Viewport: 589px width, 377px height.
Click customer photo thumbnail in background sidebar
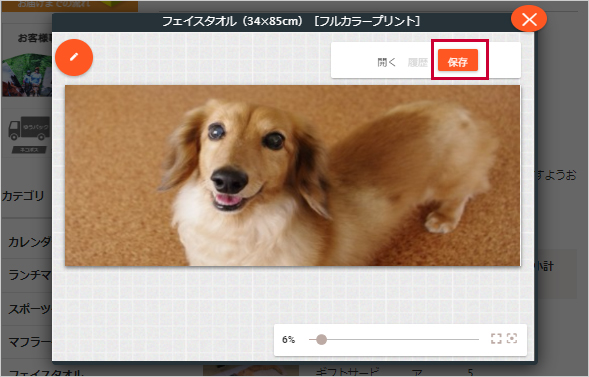pyautogui.click(x=27, y=75)
